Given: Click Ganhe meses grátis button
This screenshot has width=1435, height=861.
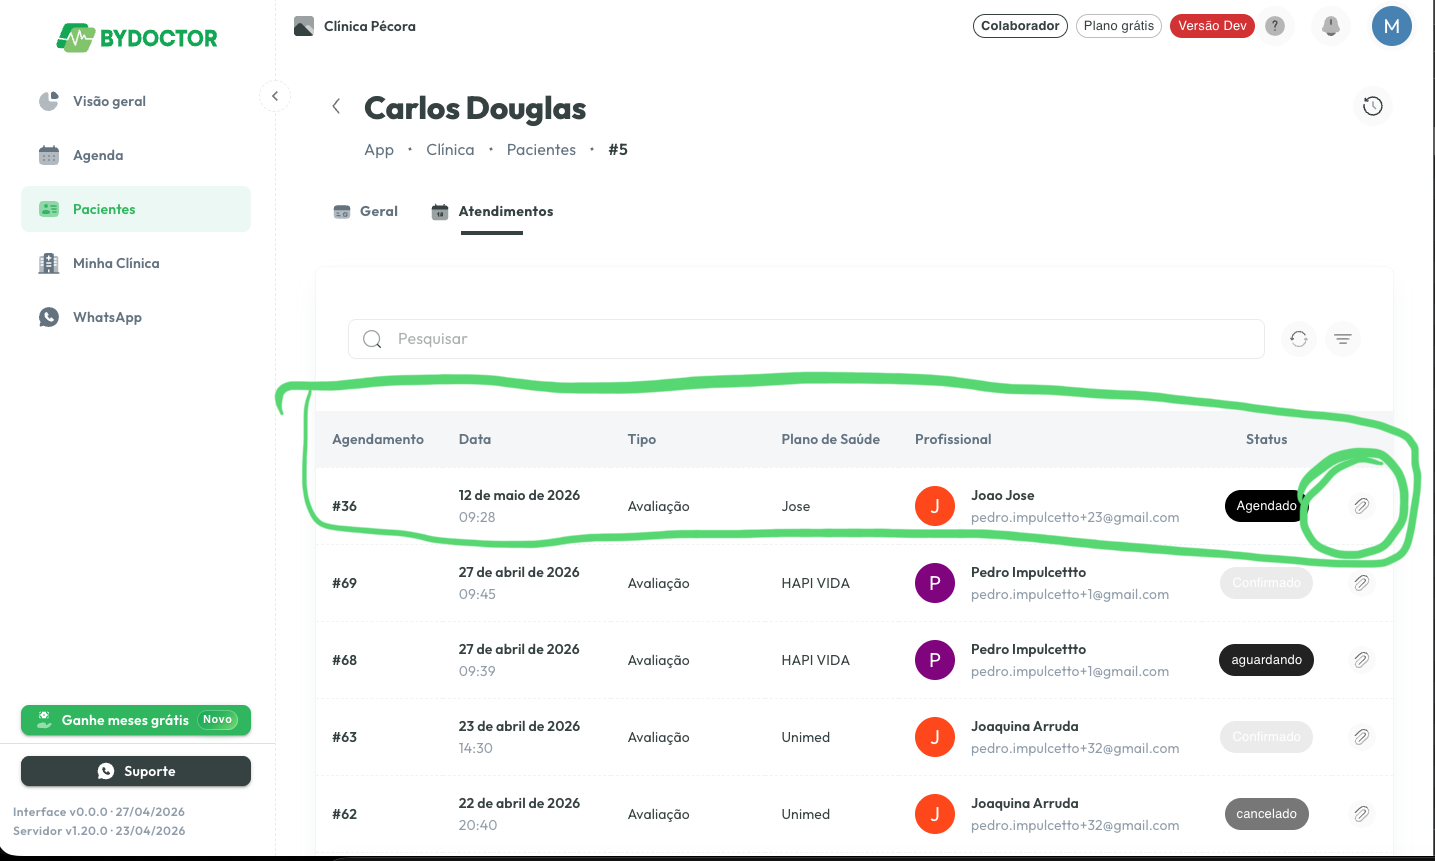Looking at the screenshot, I should click(136, 720).
